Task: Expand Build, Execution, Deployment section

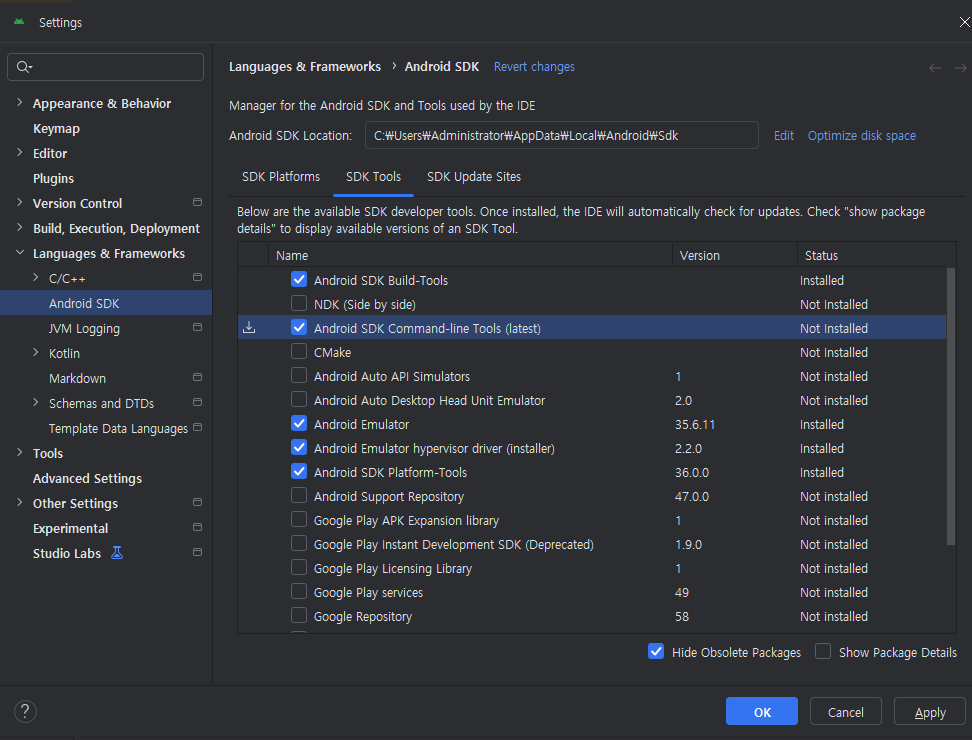Action: tap(19, 227)
